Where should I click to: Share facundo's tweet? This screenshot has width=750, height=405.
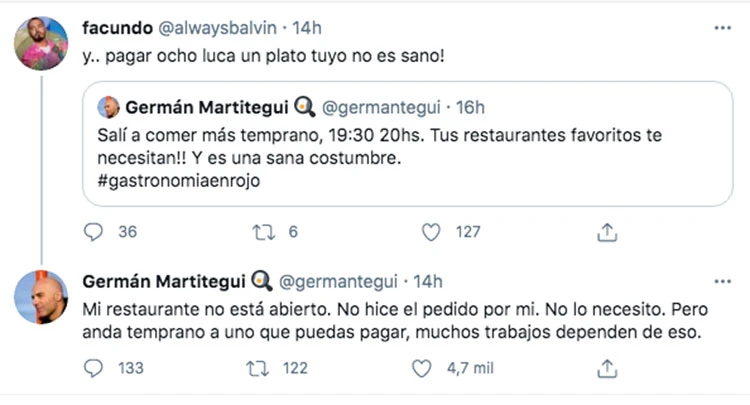(606, 233)
